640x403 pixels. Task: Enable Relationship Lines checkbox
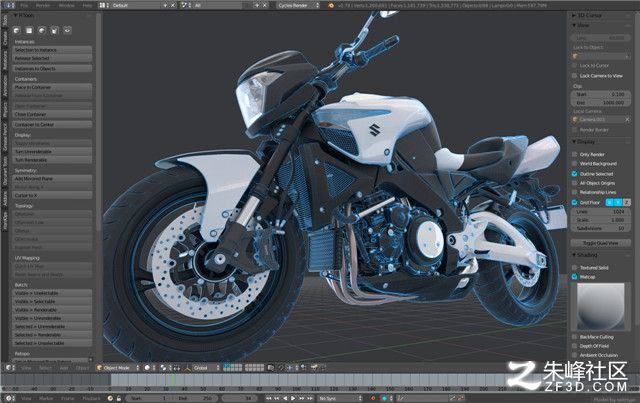[574, 192]
